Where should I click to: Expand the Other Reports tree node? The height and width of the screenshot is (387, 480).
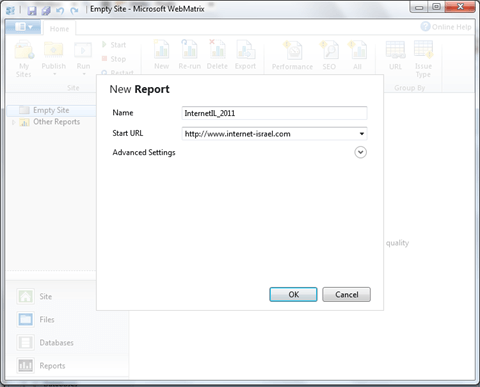click(x=14, y=122)
